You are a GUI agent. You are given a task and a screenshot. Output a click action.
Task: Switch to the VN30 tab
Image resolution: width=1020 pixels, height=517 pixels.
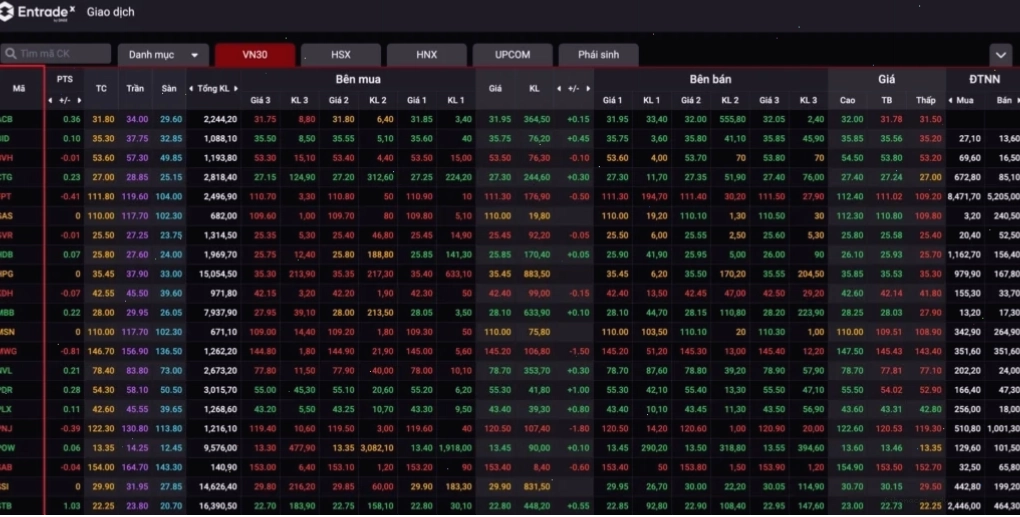[254, 55]
